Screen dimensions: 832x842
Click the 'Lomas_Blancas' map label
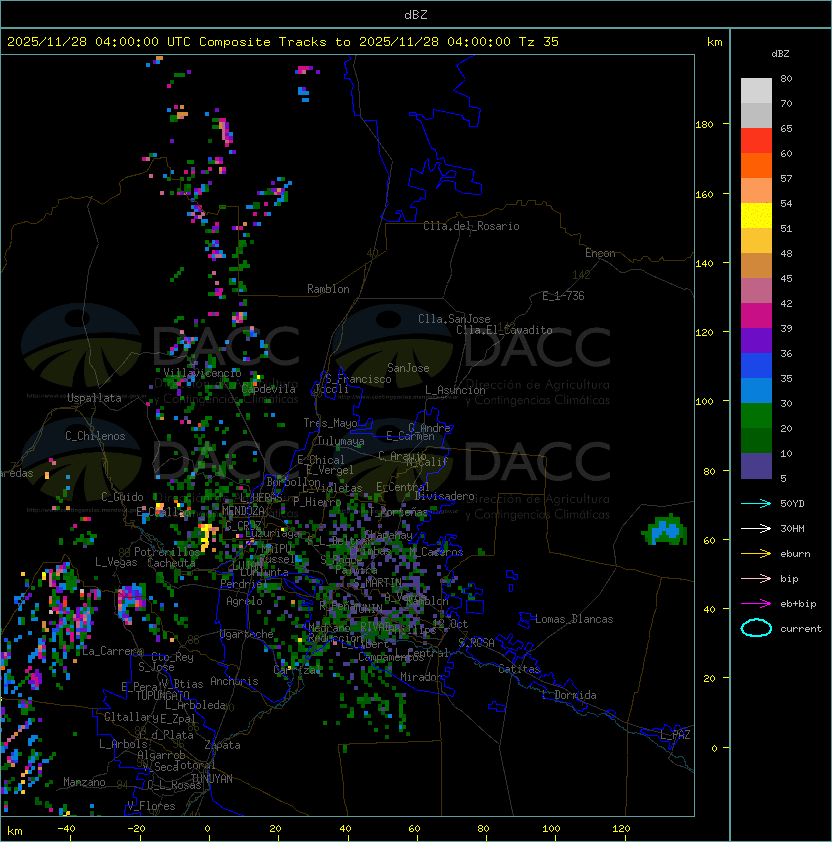click(x=574, y=619)
